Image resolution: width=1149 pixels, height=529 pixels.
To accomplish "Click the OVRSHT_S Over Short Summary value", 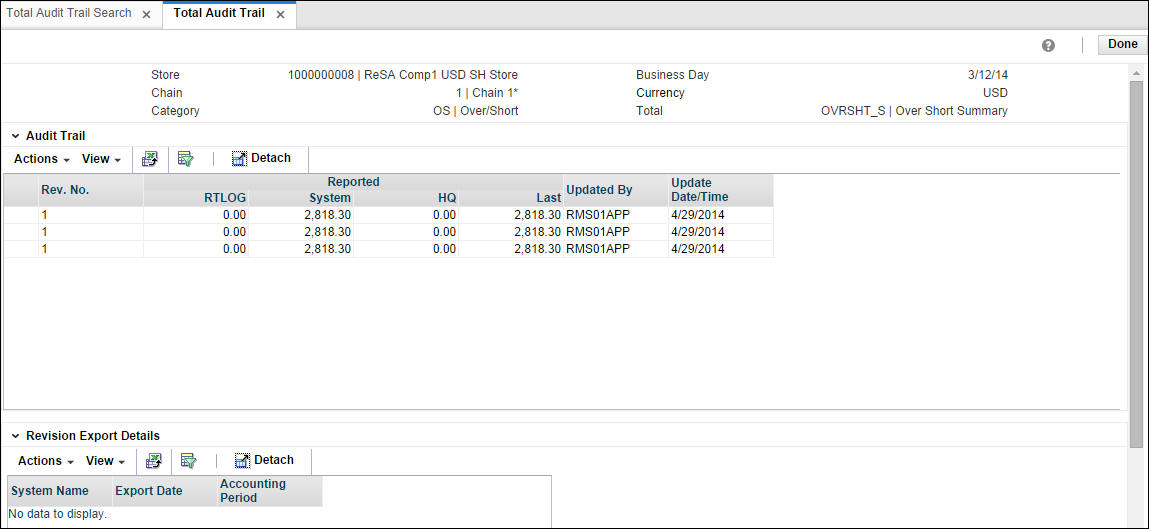I will click(915, 111).
